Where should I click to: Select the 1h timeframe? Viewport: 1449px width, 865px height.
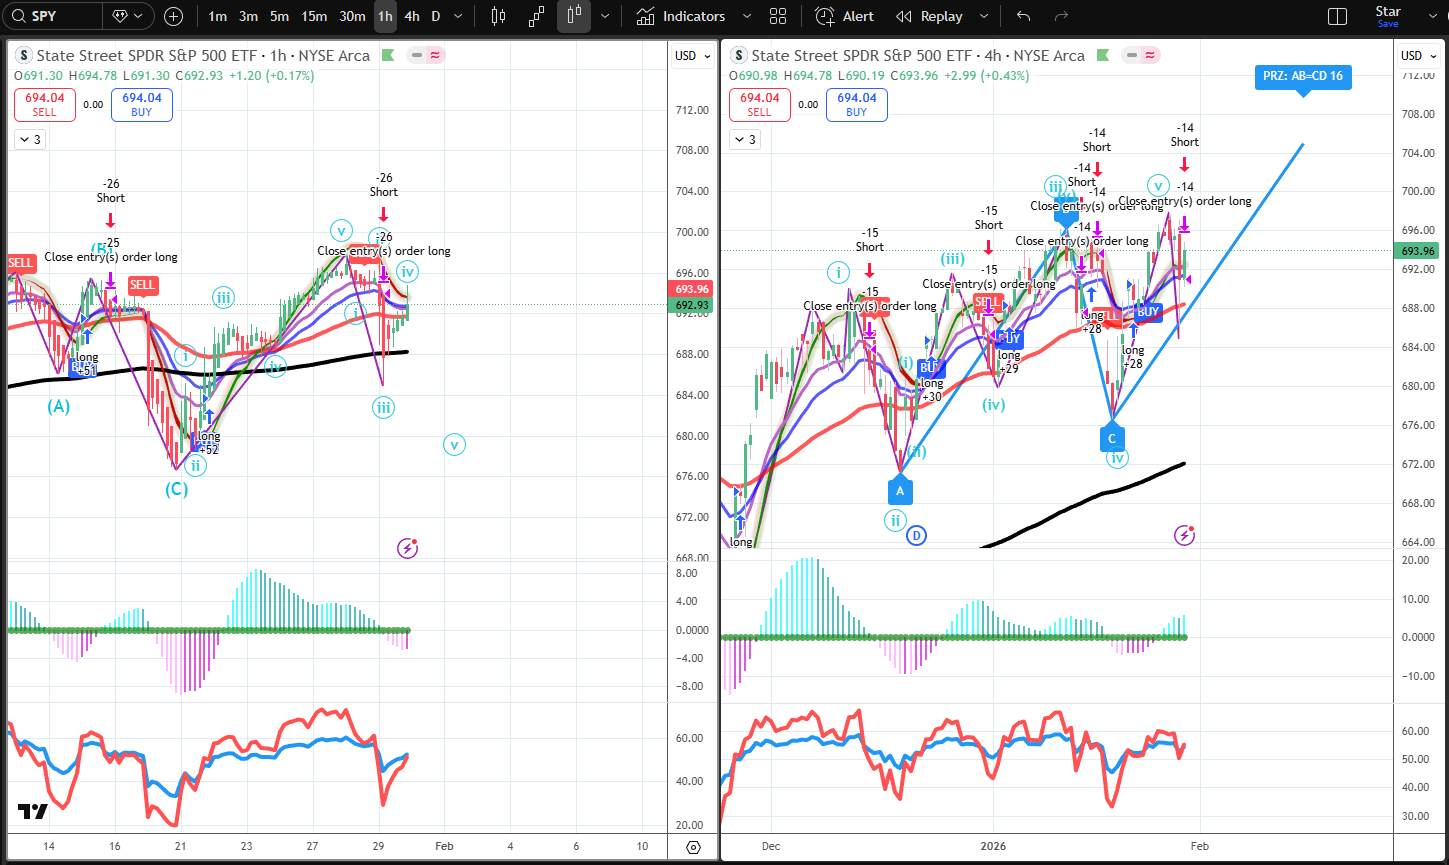coord(385,16)
